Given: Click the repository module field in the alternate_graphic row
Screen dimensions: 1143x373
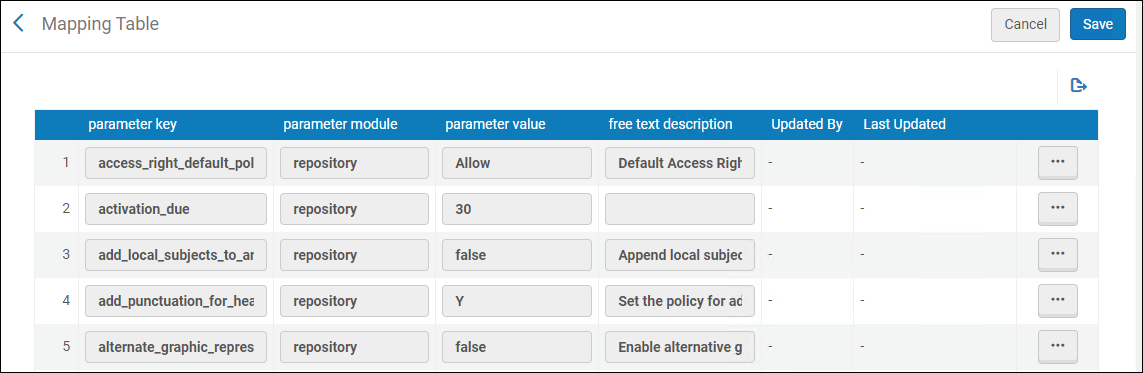Looking at the screenshot, I should coord(354,347).
